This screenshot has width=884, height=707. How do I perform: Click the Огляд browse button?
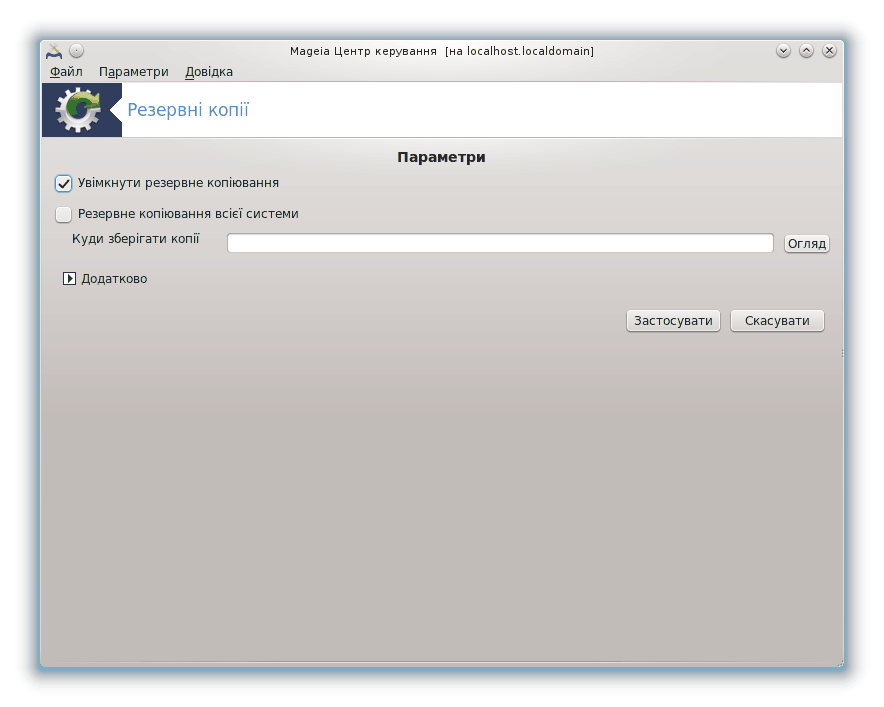point(806,244)
